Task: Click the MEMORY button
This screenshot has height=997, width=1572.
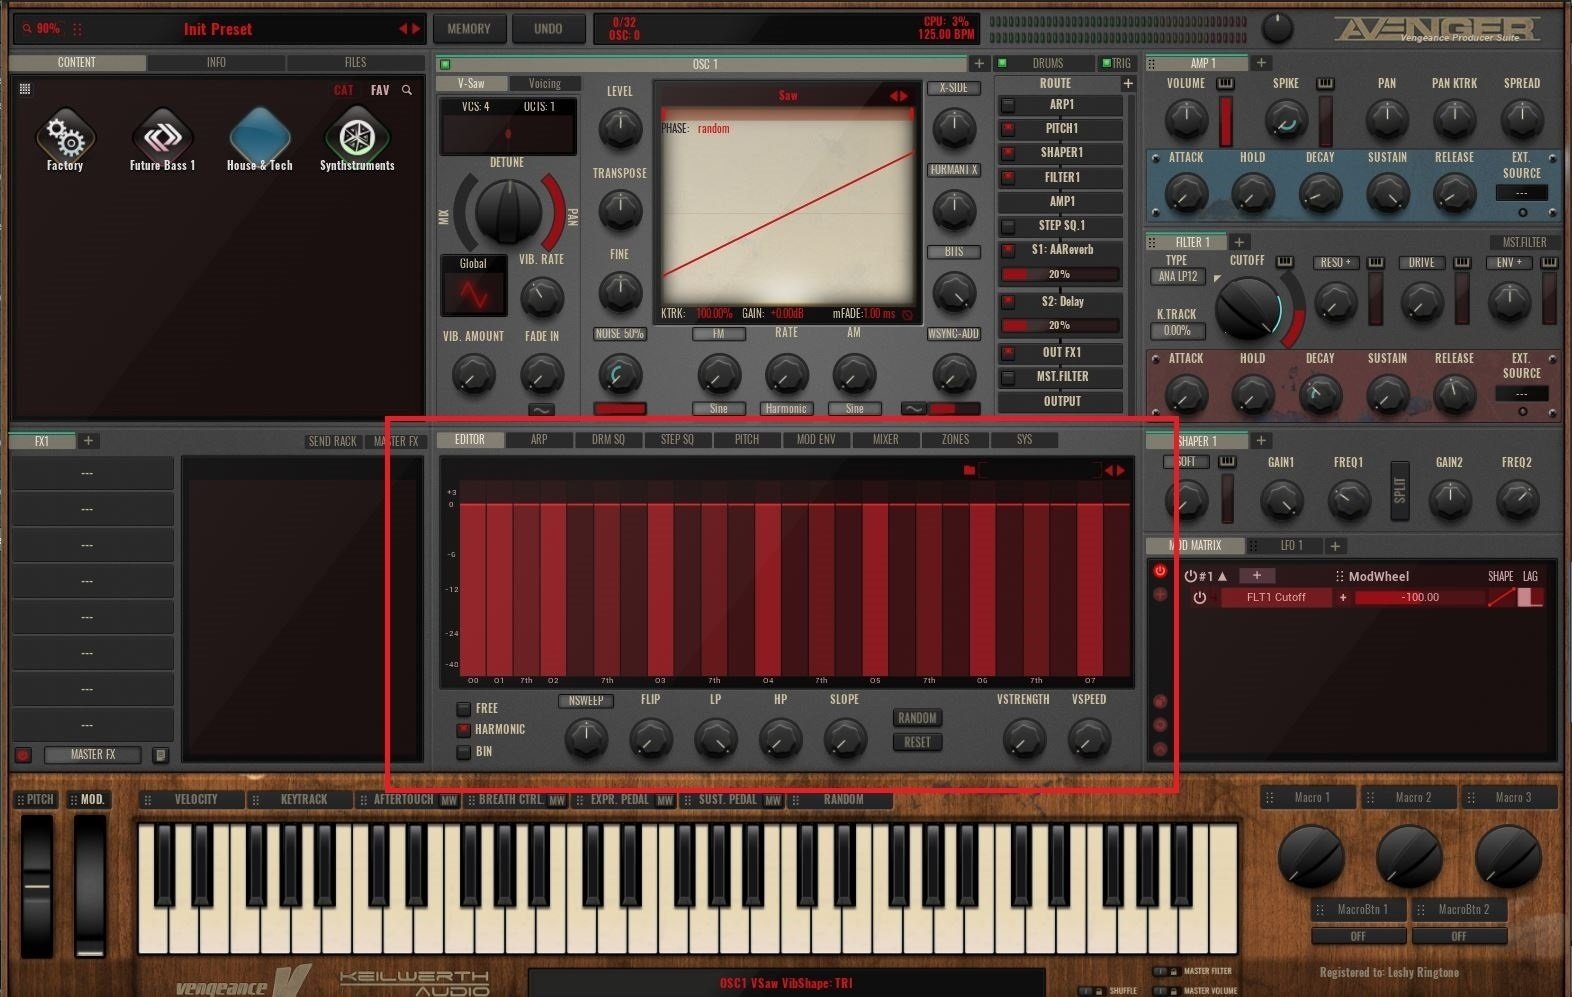Action: point(469,29)
